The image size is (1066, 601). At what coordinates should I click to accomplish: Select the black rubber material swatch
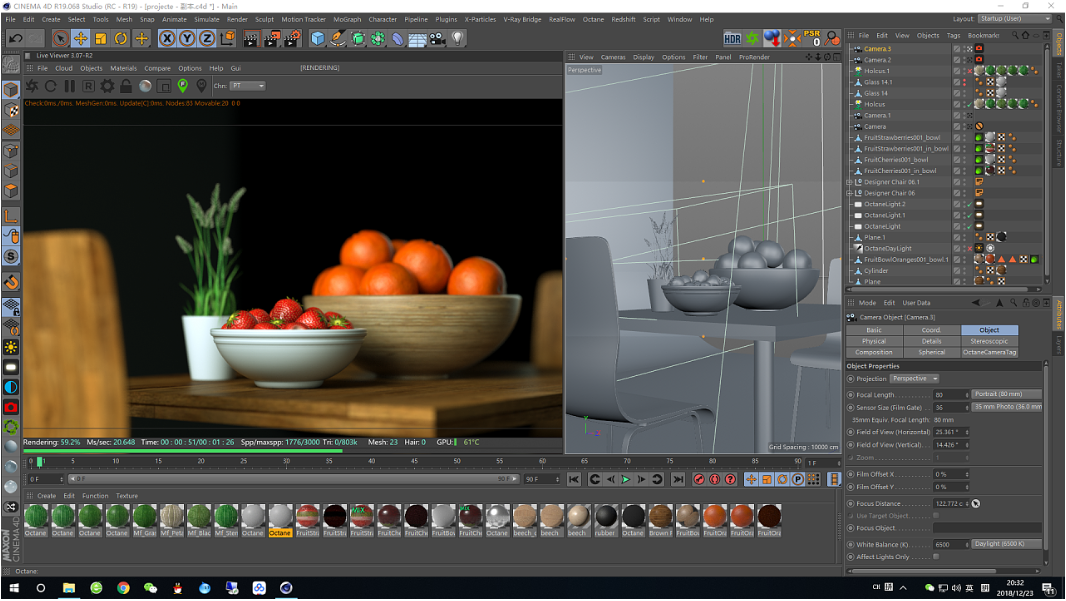point(605,520)
